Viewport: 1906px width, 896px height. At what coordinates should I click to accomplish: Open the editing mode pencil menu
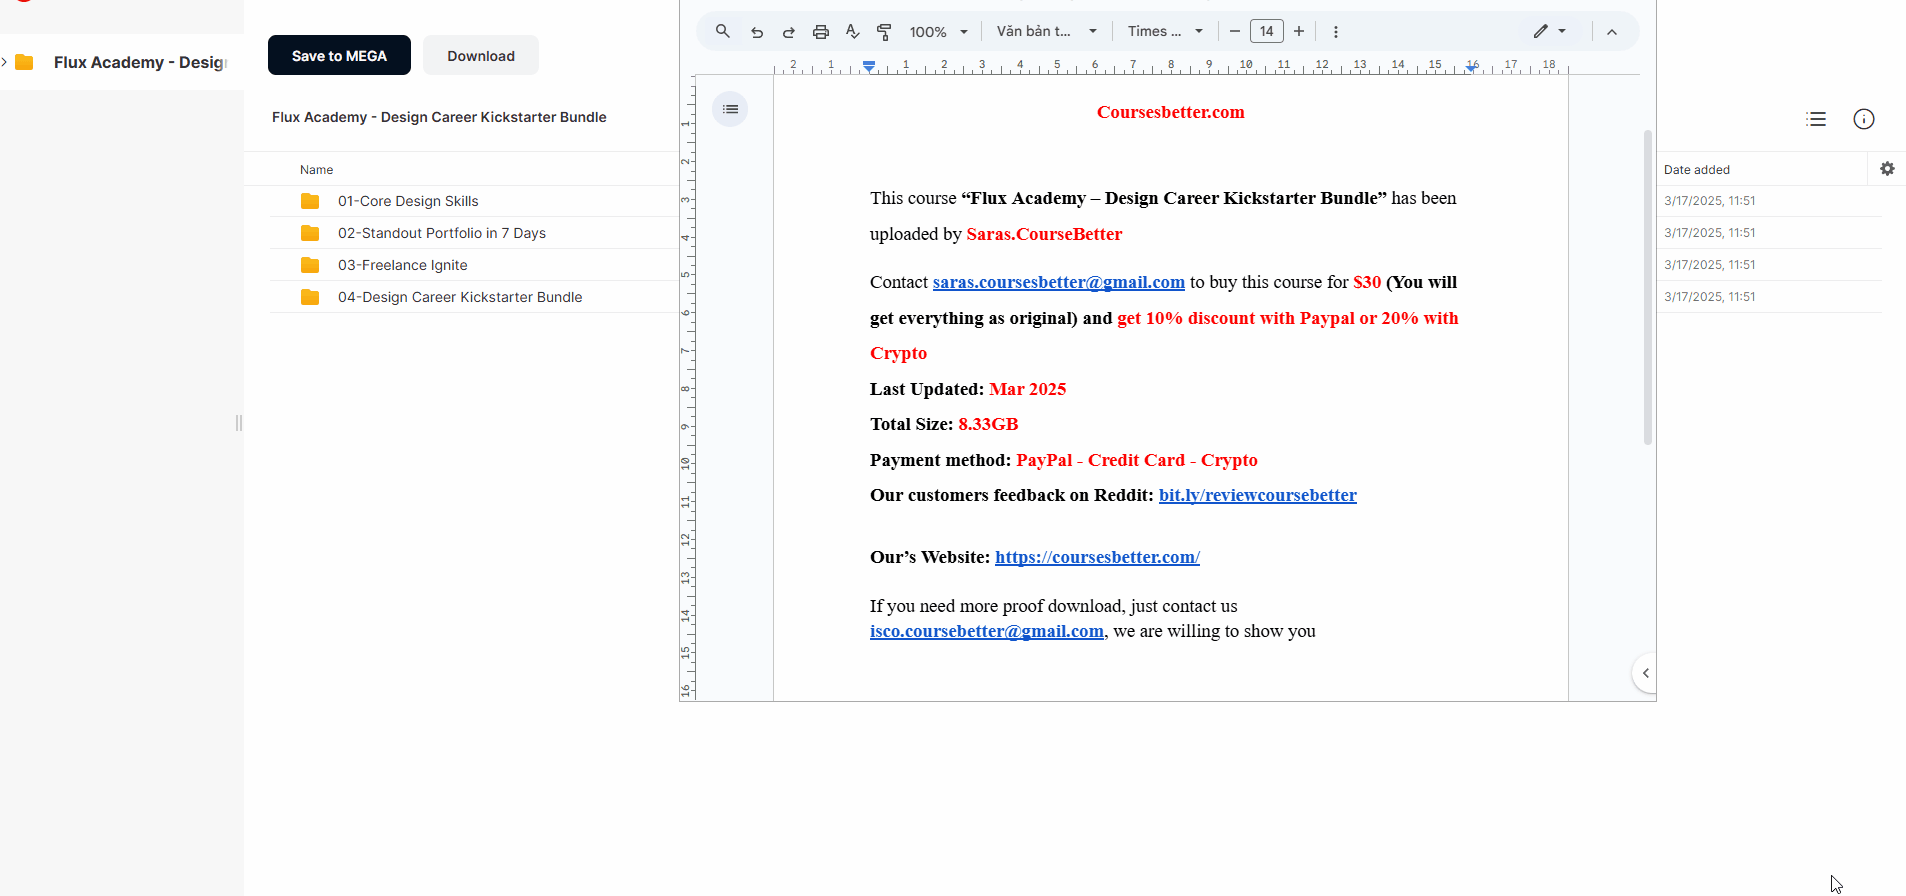[1549, 32]
